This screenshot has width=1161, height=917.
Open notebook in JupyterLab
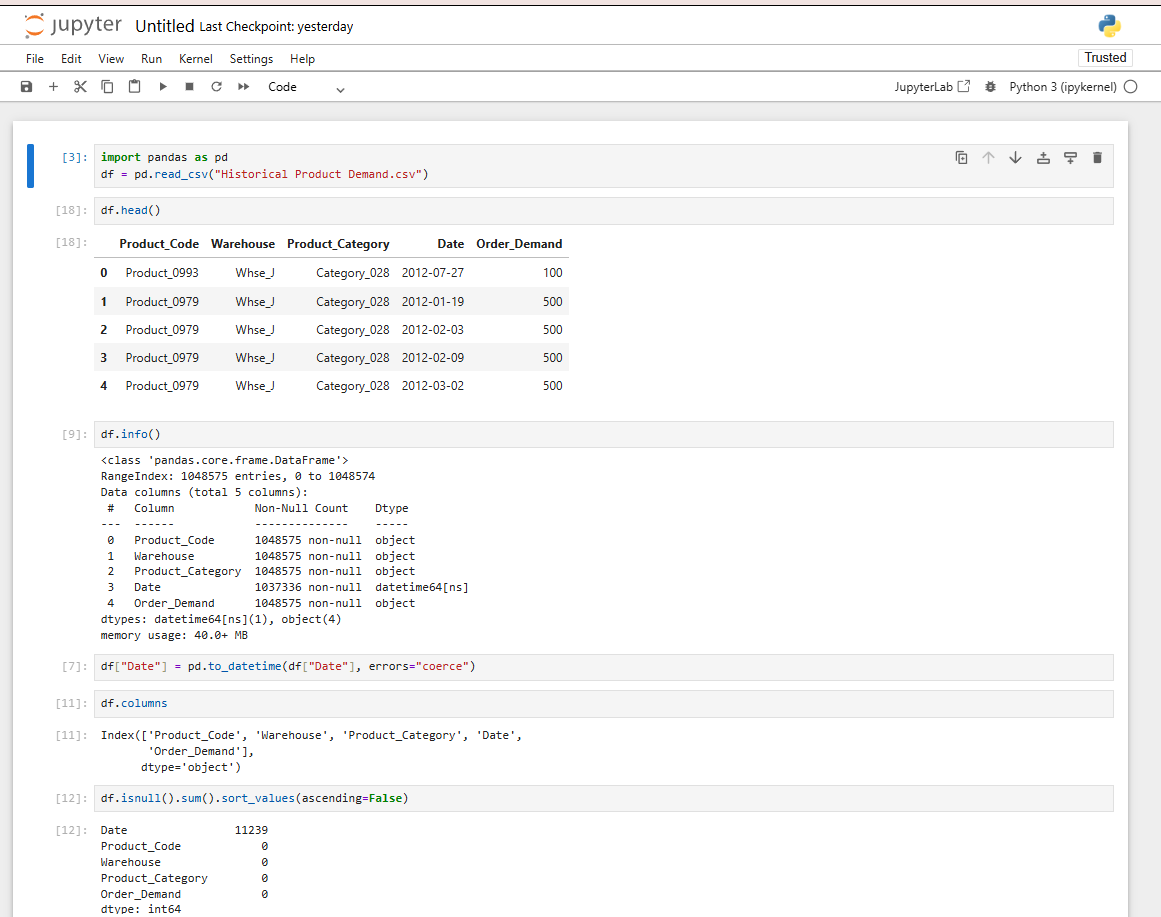(x=931, y=87)
